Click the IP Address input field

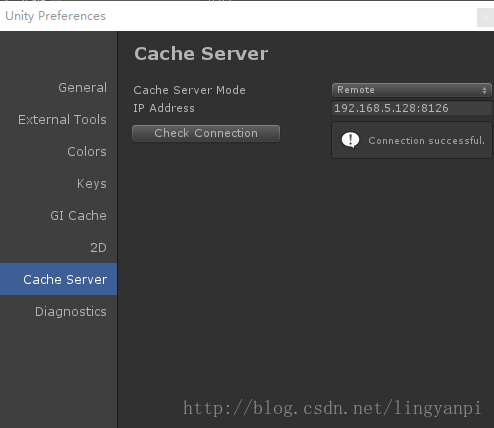412,108
